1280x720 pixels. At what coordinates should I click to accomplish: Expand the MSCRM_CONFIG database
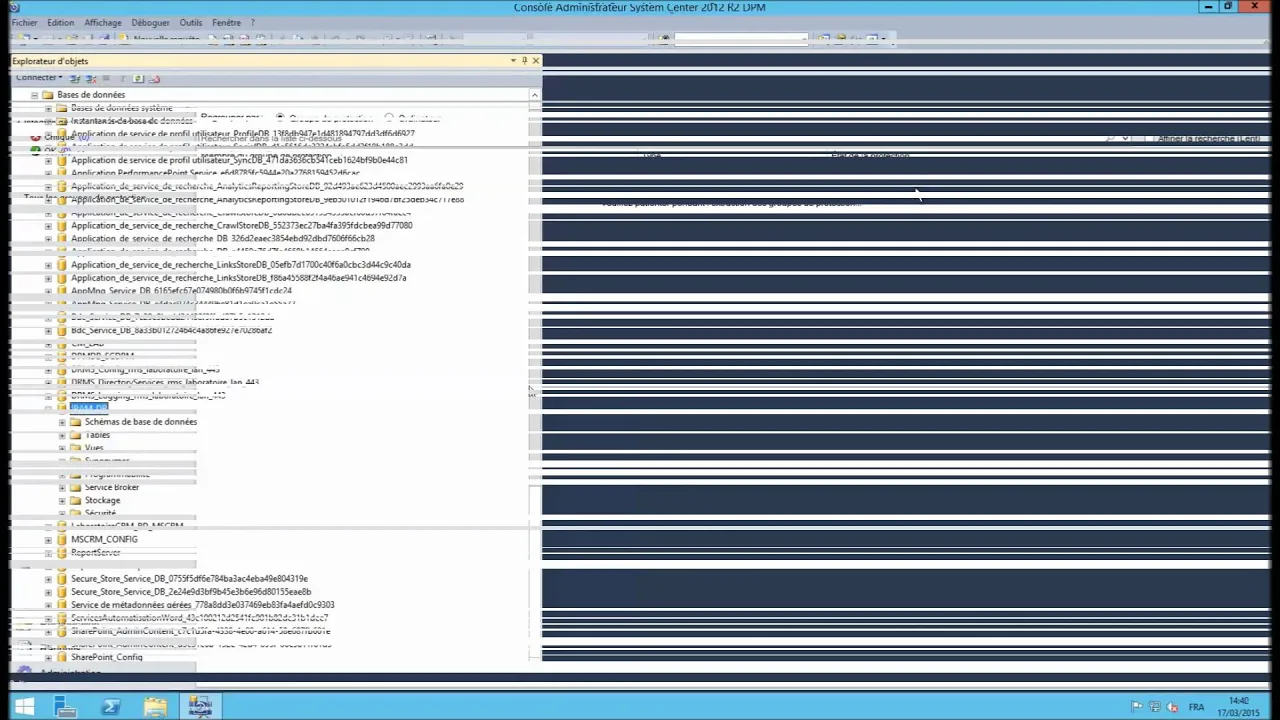click(x=48, y=540)
